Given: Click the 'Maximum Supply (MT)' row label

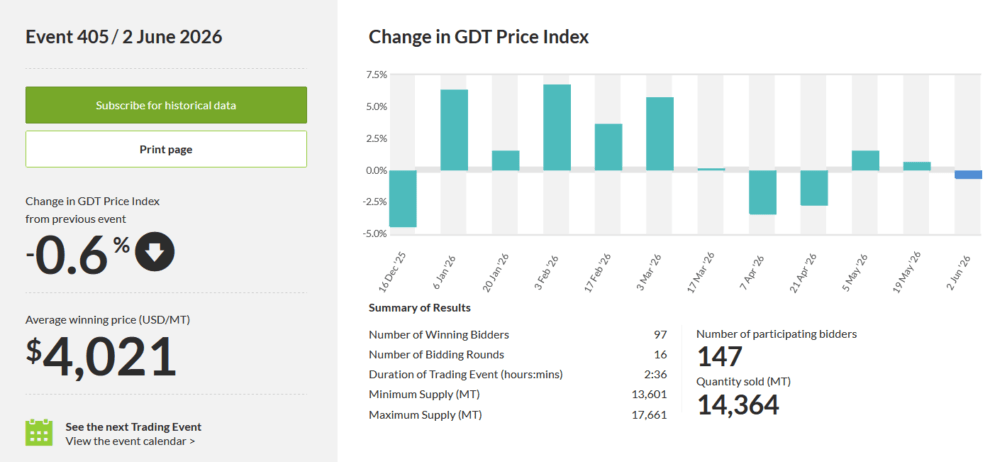Looking at the screenshot, I should point(424,415).
